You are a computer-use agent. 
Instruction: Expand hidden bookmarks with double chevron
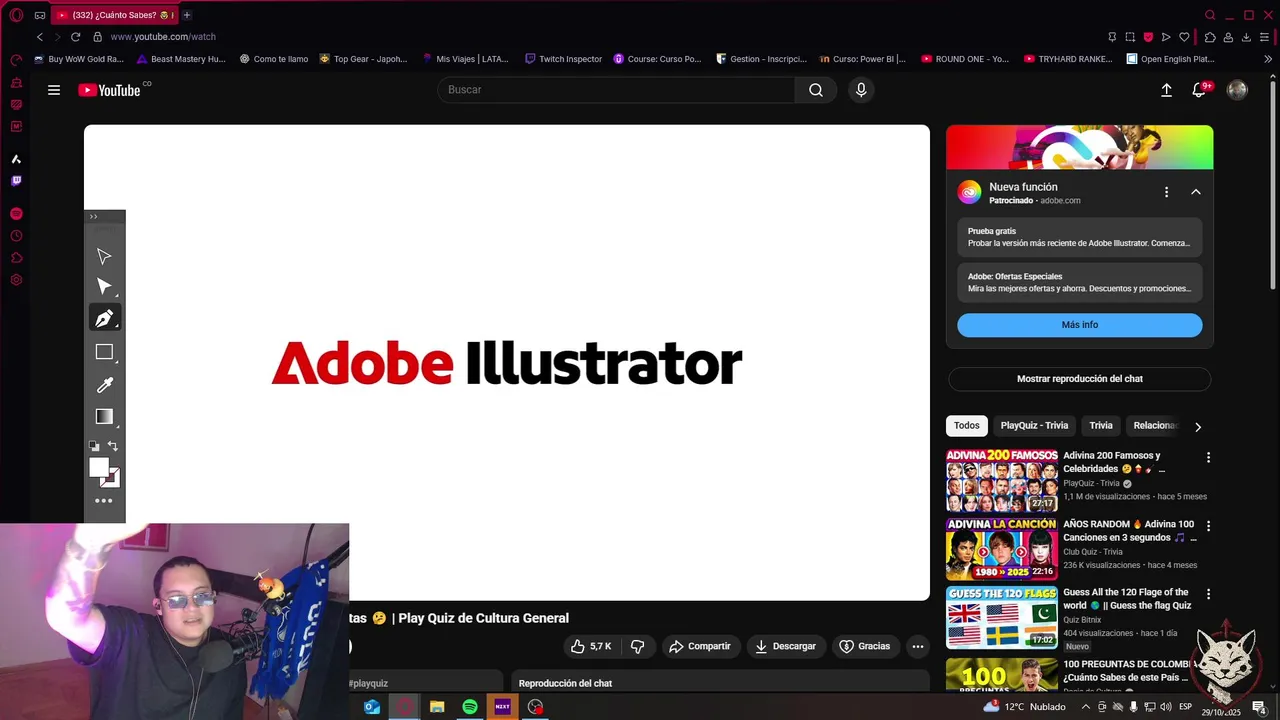pos(1268,59)
